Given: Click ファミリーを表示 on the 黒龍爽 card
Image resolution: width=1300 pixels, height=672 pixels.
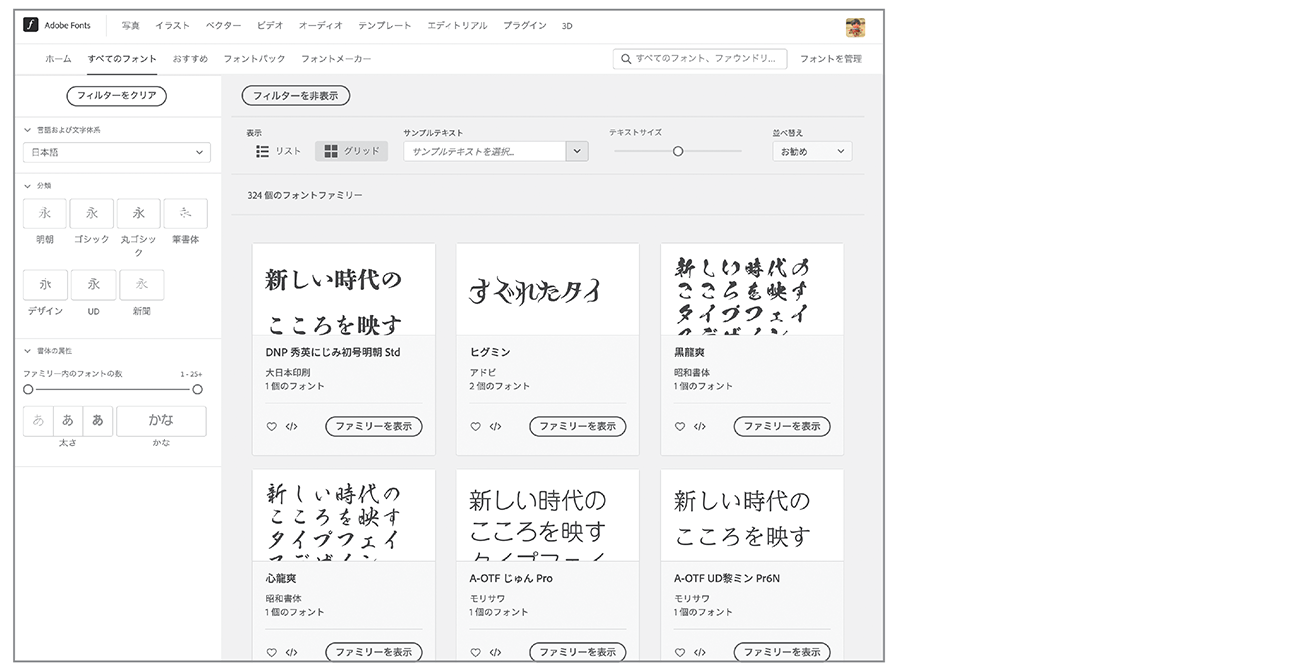Looking at the screenshot, I should (x=782, y=426).
